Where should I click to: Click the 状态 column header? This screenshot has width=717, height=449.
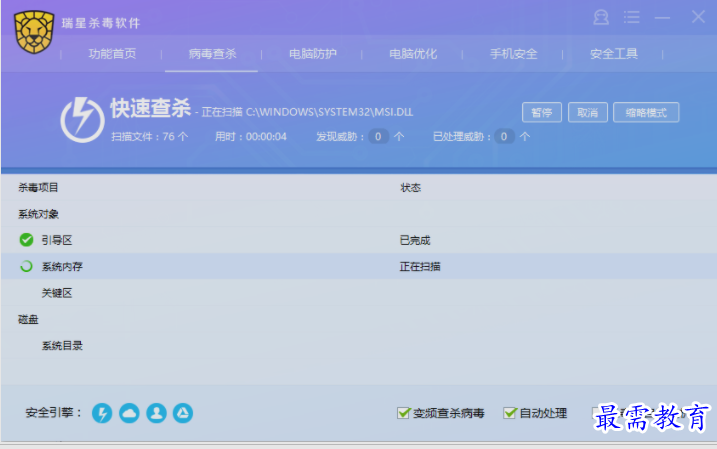pyautogui.click(x=411, y=187)
